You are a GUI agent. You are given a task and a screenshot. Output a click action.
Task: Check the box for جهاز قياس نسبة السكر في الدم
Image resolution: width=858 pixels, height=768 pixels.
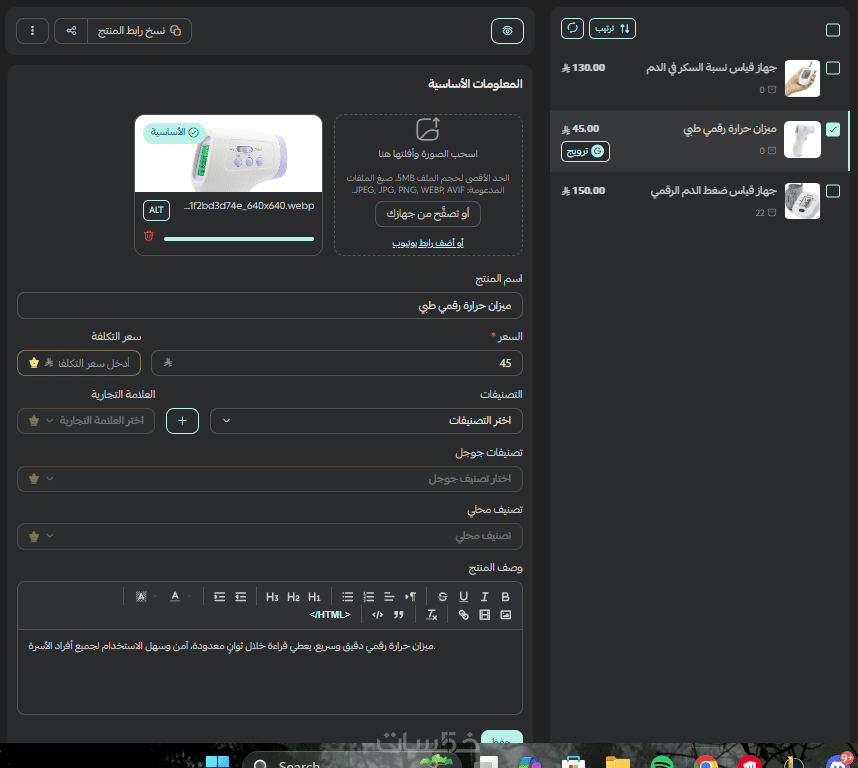point(833,68)
